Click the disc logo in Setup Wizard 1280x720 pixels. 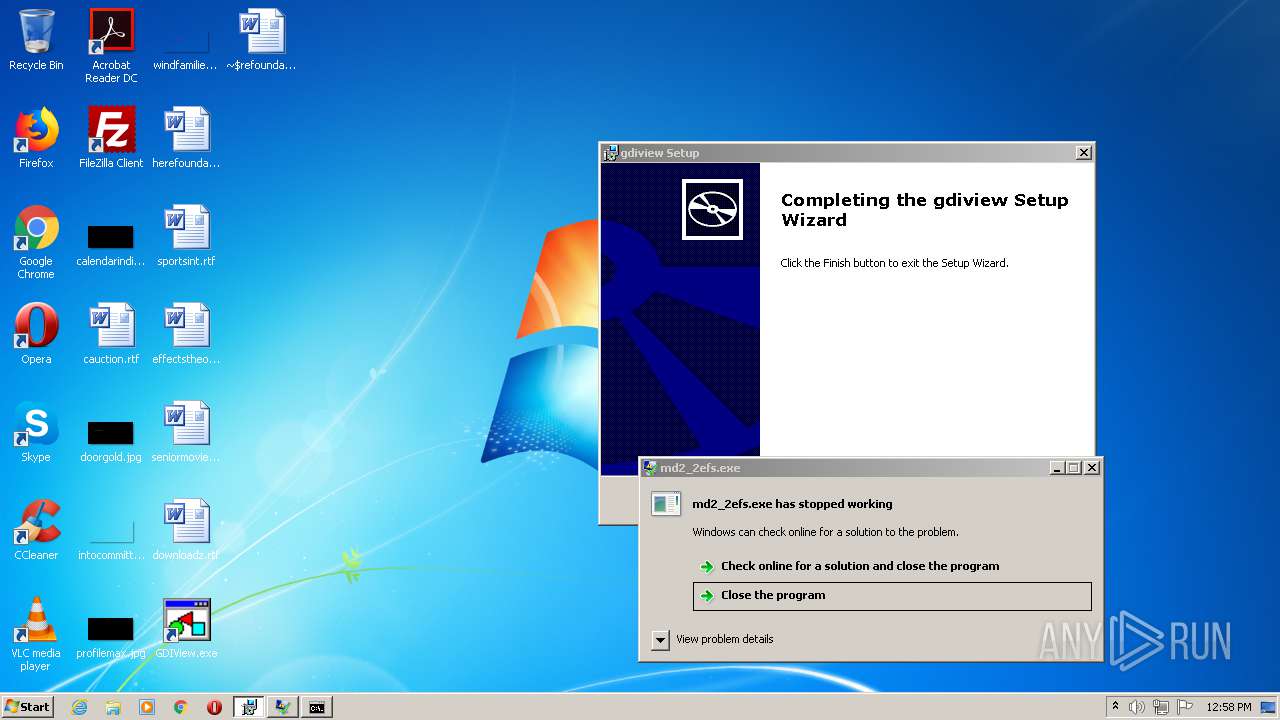(x=712, y=209)
